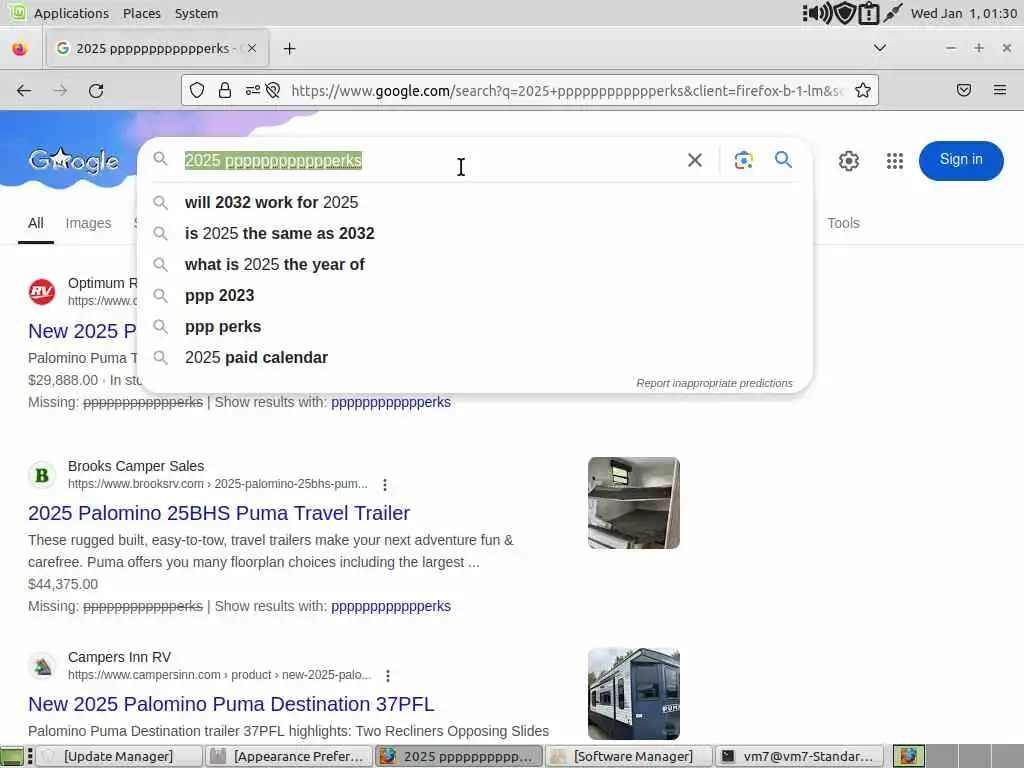Switch to the Images tab
Image resolution: width=1024 pixels, height=768 pixels.
click(88, 223)
